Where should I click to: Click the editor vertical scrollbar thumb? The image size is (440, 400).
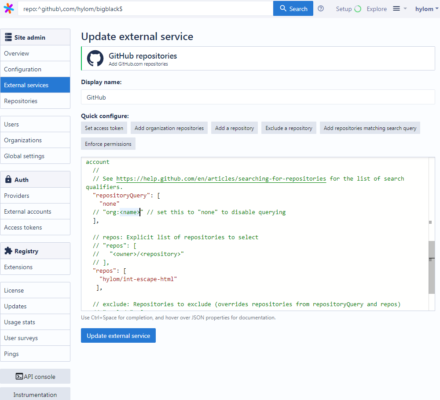coord(432,267)
